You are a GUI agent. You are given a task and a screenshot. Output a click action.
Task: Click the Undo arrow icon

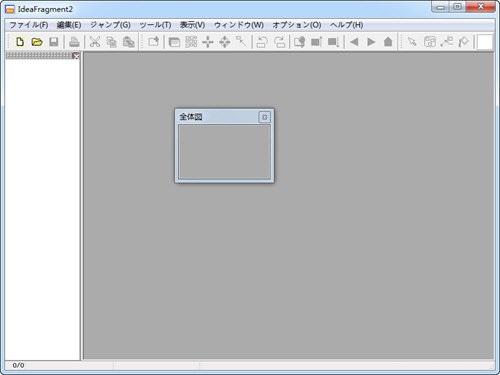coord(262,42)
